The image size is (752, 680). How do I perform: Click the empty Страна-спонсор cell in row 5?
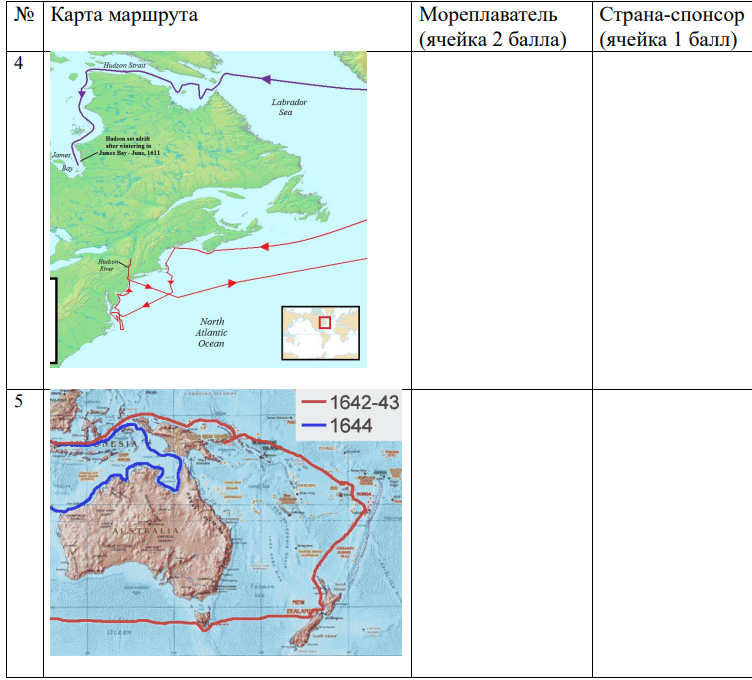coord(671,530)
